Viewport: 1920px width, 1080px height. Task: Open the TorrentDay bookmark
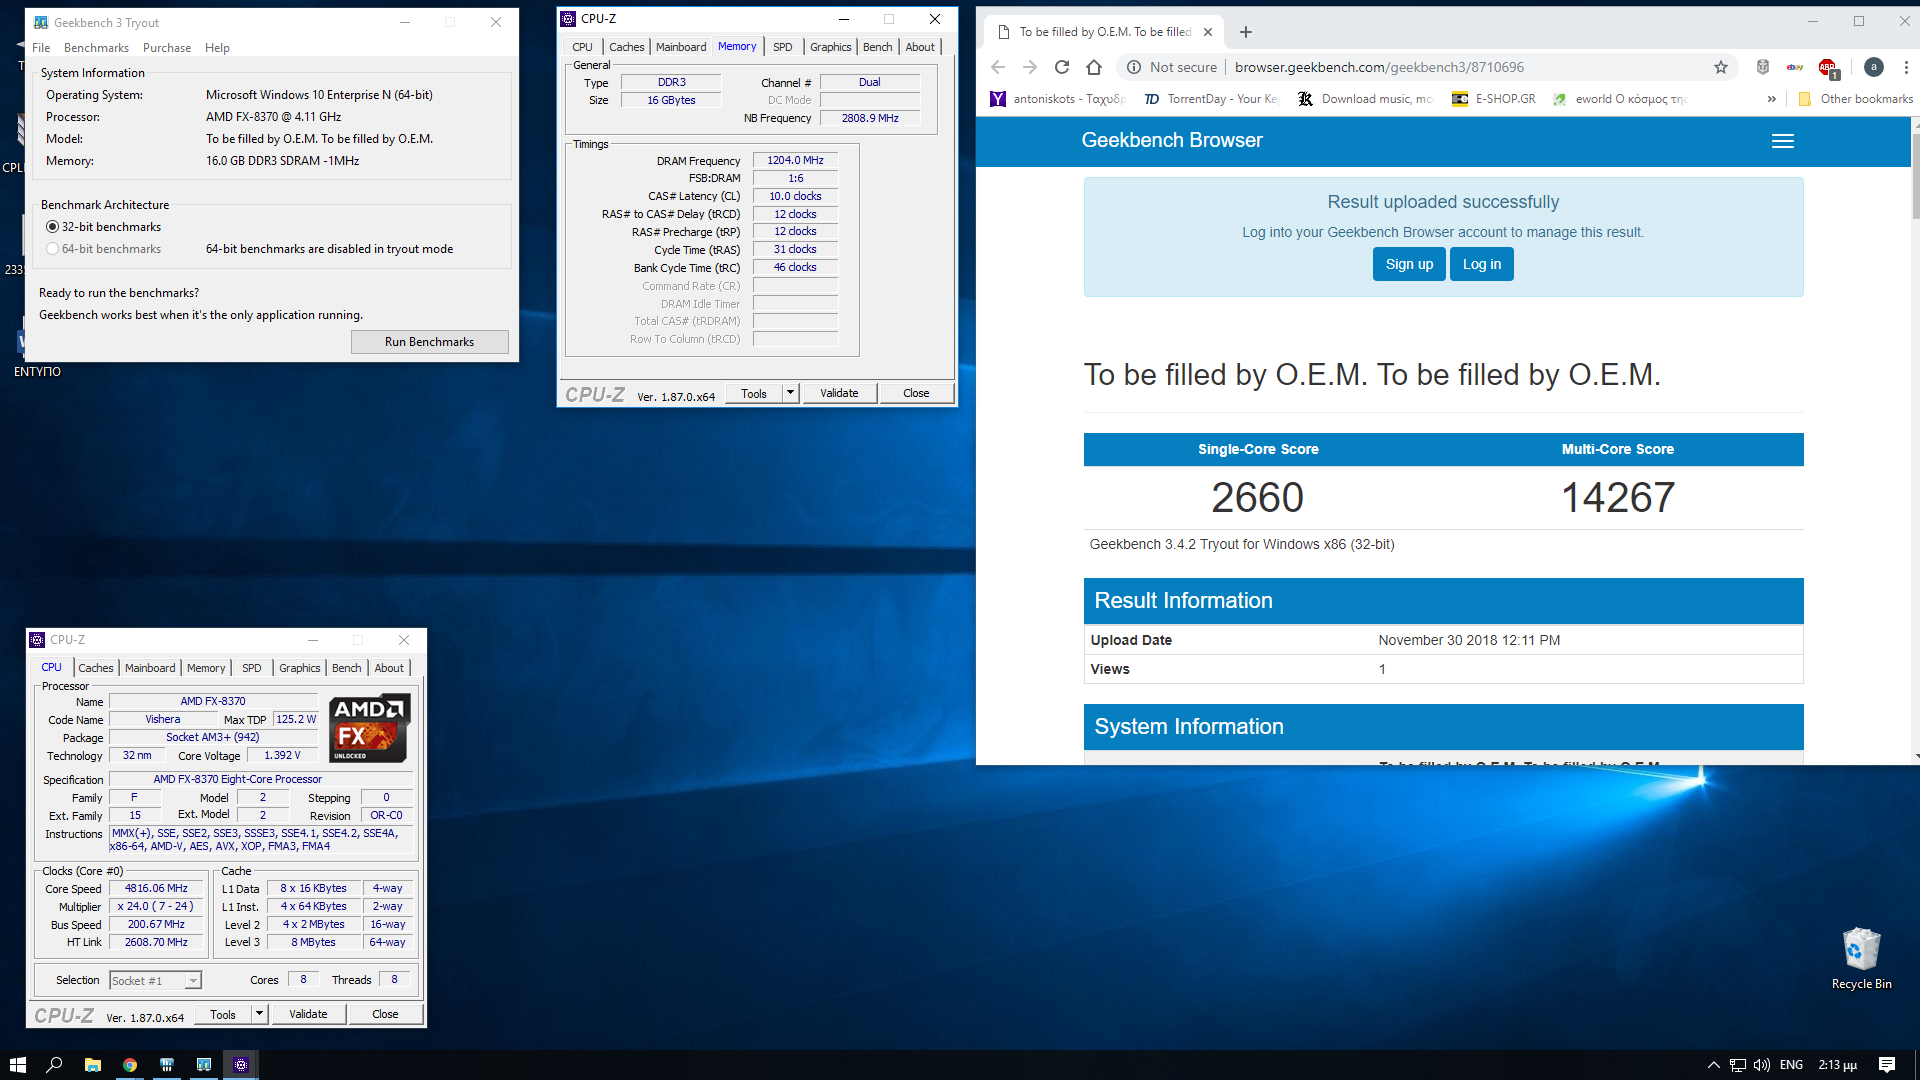click(1211, 99)
